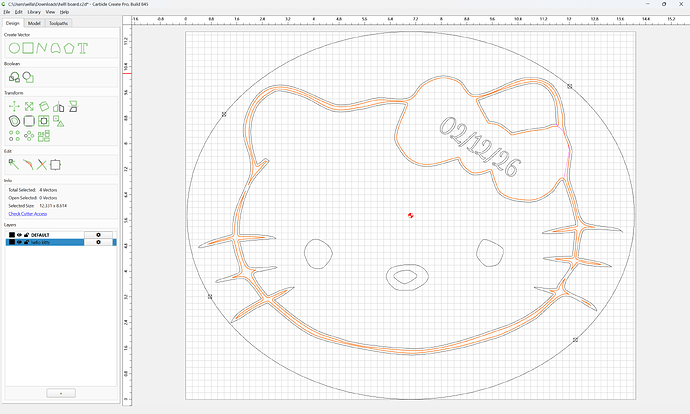Open the Linear Array tool

14,136
